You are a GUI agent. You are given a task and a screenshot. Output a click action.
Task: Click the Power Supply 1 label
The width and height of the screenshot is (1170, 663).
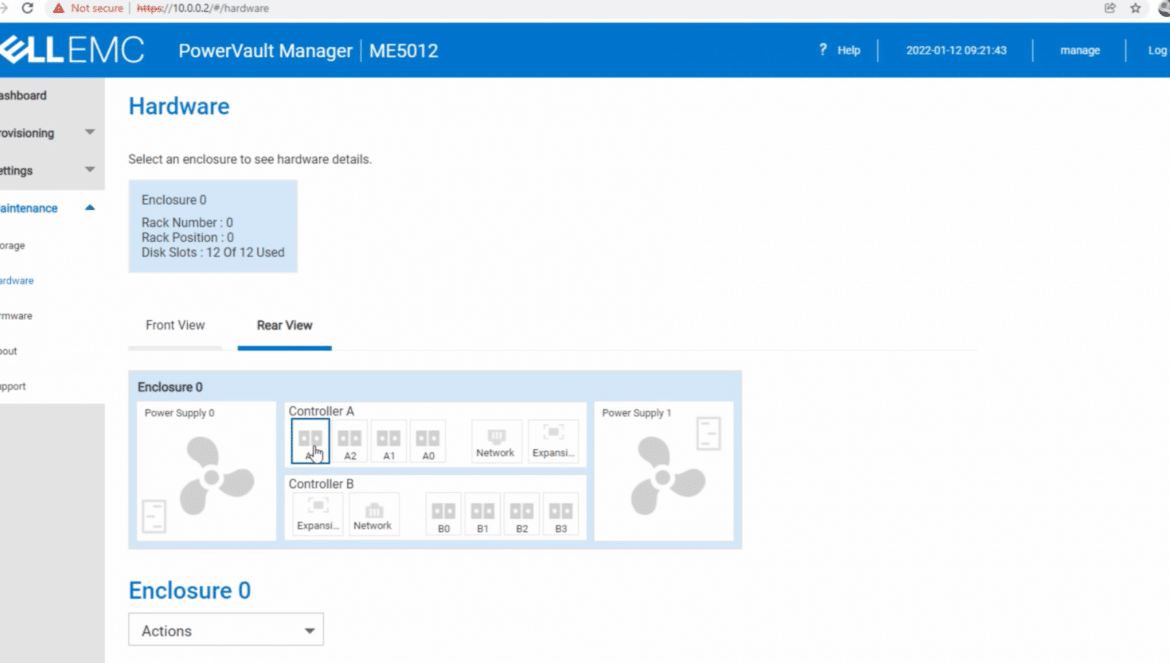[636, 412]
